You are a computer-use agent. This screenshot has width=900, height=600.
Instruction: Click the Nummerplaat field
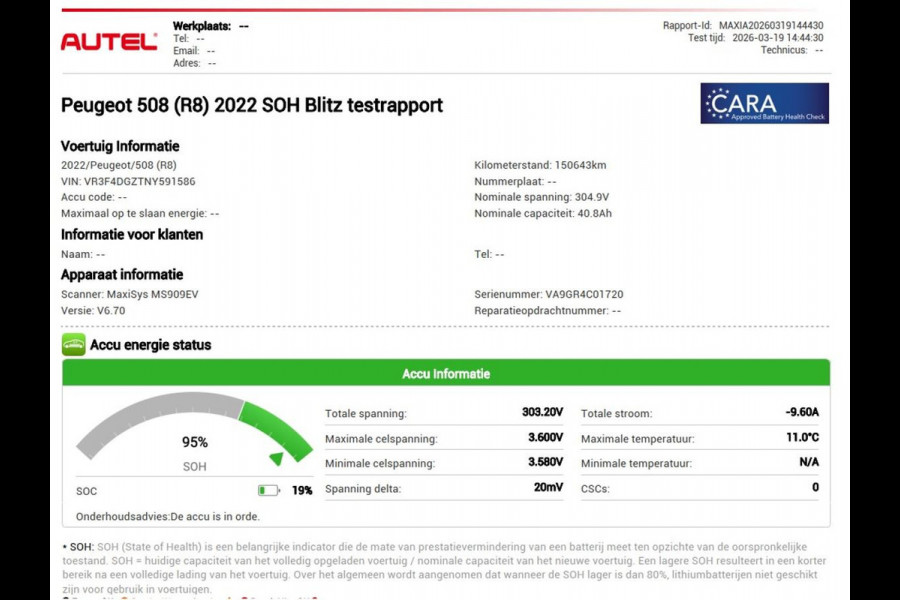(515, 181)
